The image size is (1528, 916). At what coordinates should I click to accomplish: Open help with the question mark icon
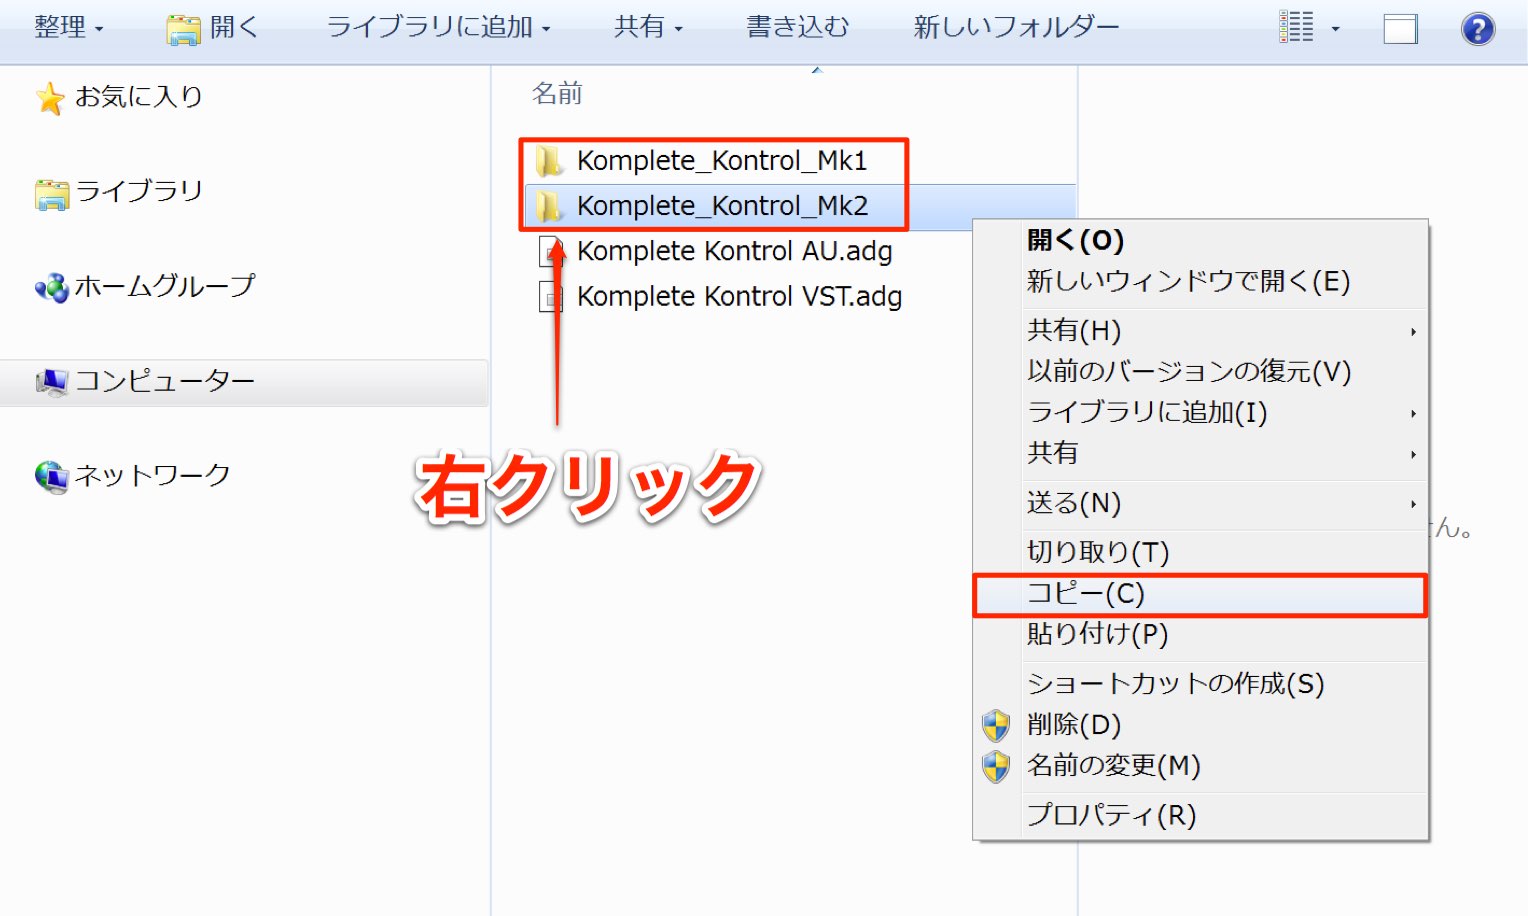(1477, 29)
